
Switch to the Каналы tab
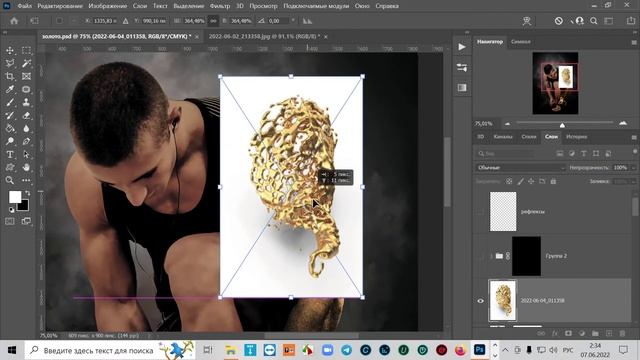tap(503, 137)
